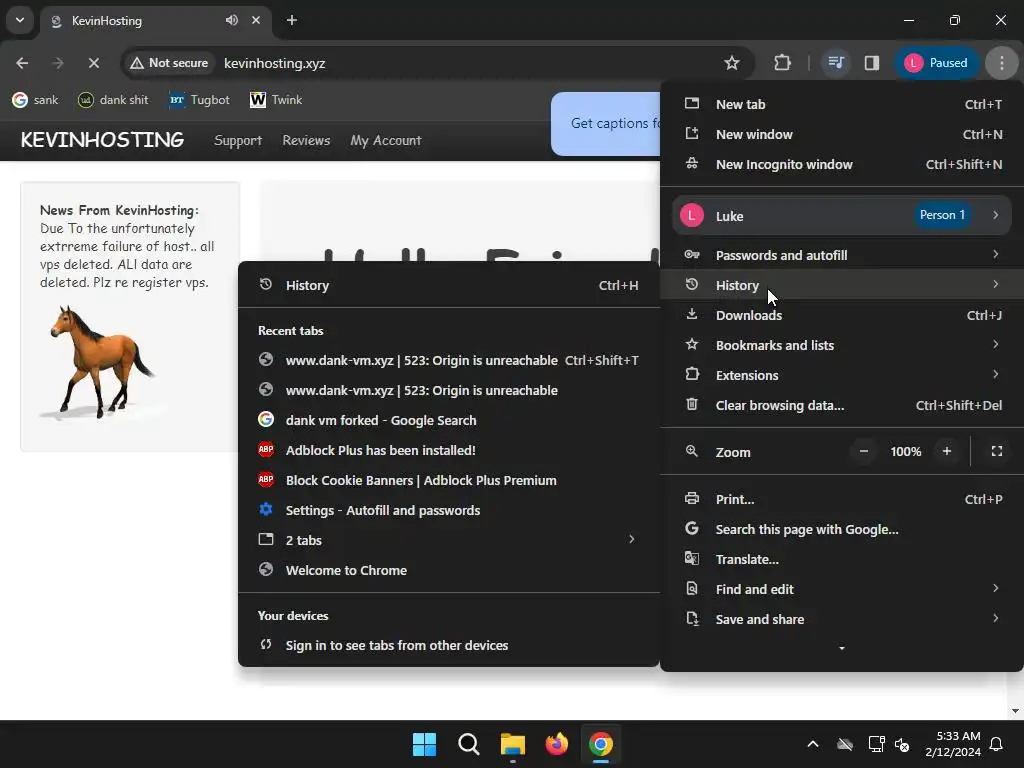Open taskbar Search icon
Viewport: 1024px width, 768px height.
(468, 744)
